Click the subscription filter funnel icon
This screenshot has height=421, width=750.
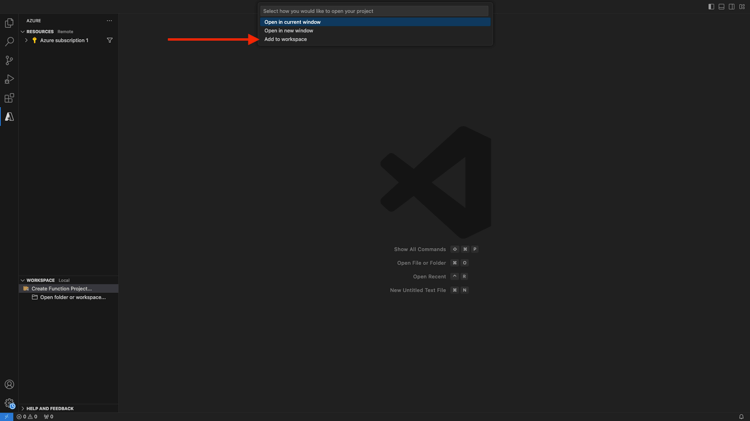coord(110,40)
